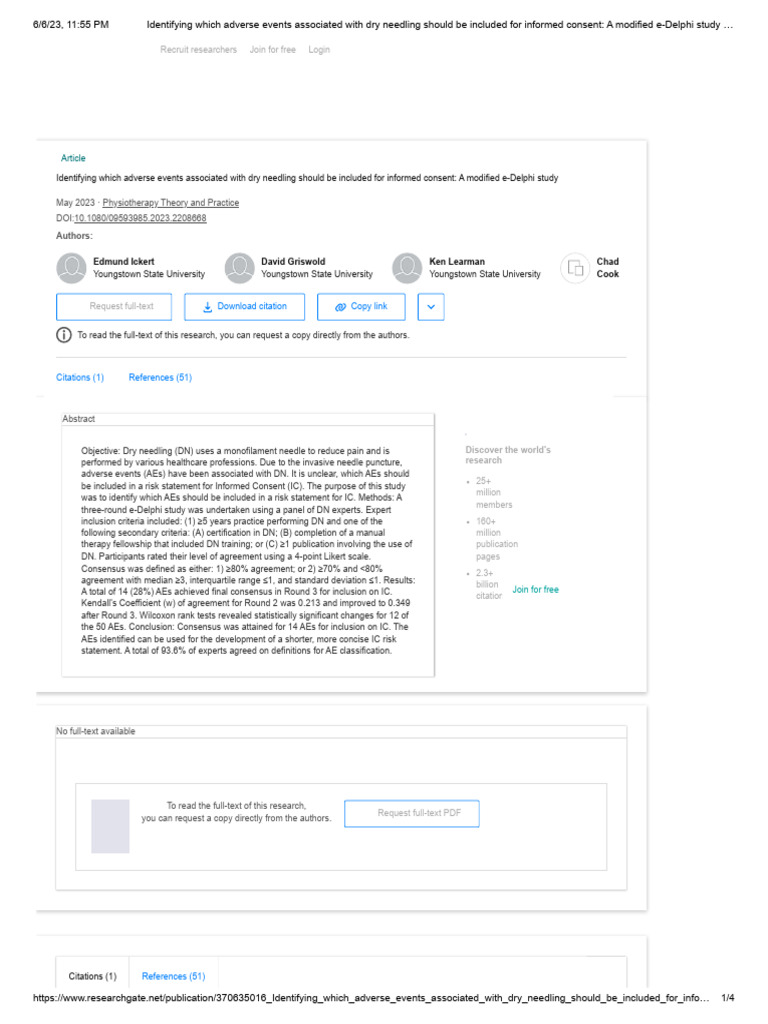Click Edmund Ickert's author avatar
This screenshot has height=1024, width=768.
71,268
